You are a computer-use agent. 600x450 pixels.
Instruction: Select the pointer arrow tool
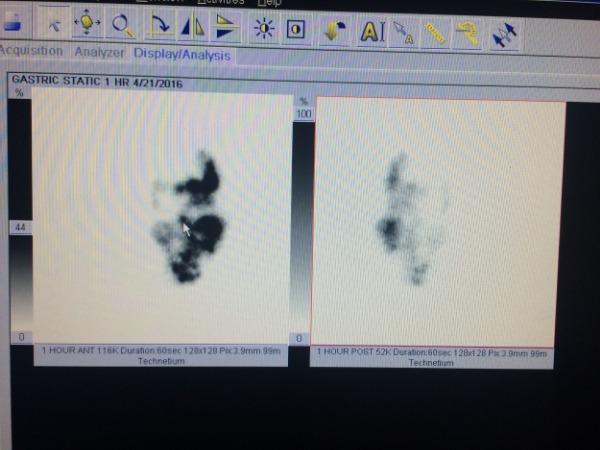(x=54, y=24)
